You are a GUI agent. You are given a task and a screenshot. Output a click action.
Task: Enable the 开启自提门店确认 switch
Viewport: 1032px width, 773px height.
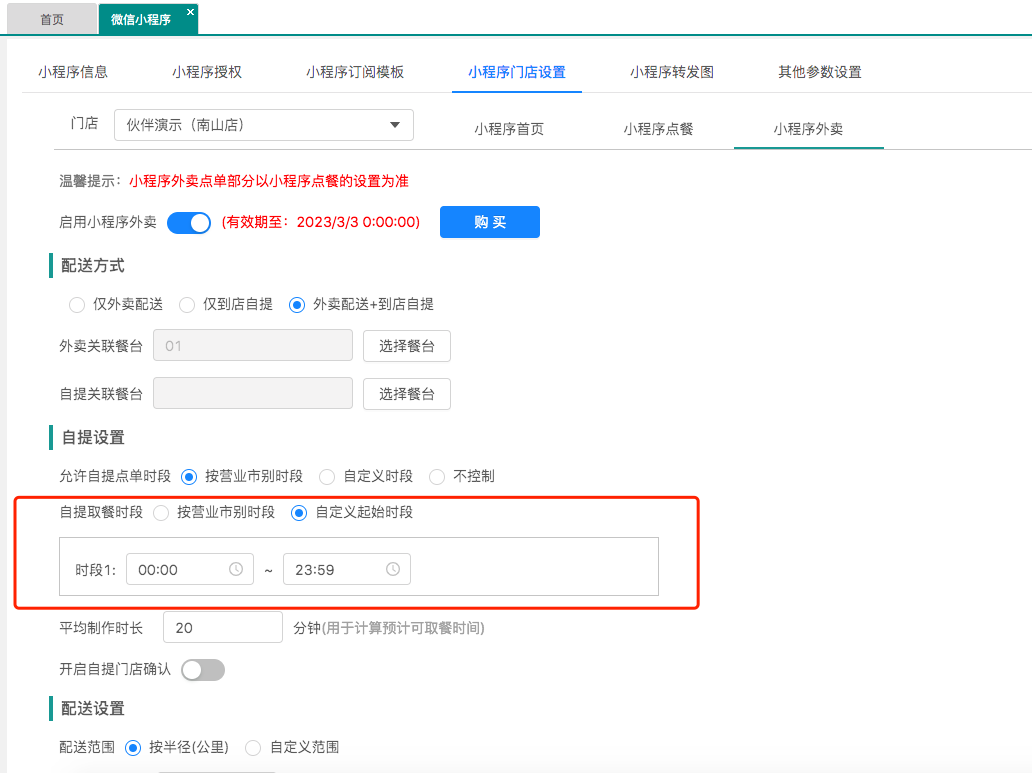(203, 670)
